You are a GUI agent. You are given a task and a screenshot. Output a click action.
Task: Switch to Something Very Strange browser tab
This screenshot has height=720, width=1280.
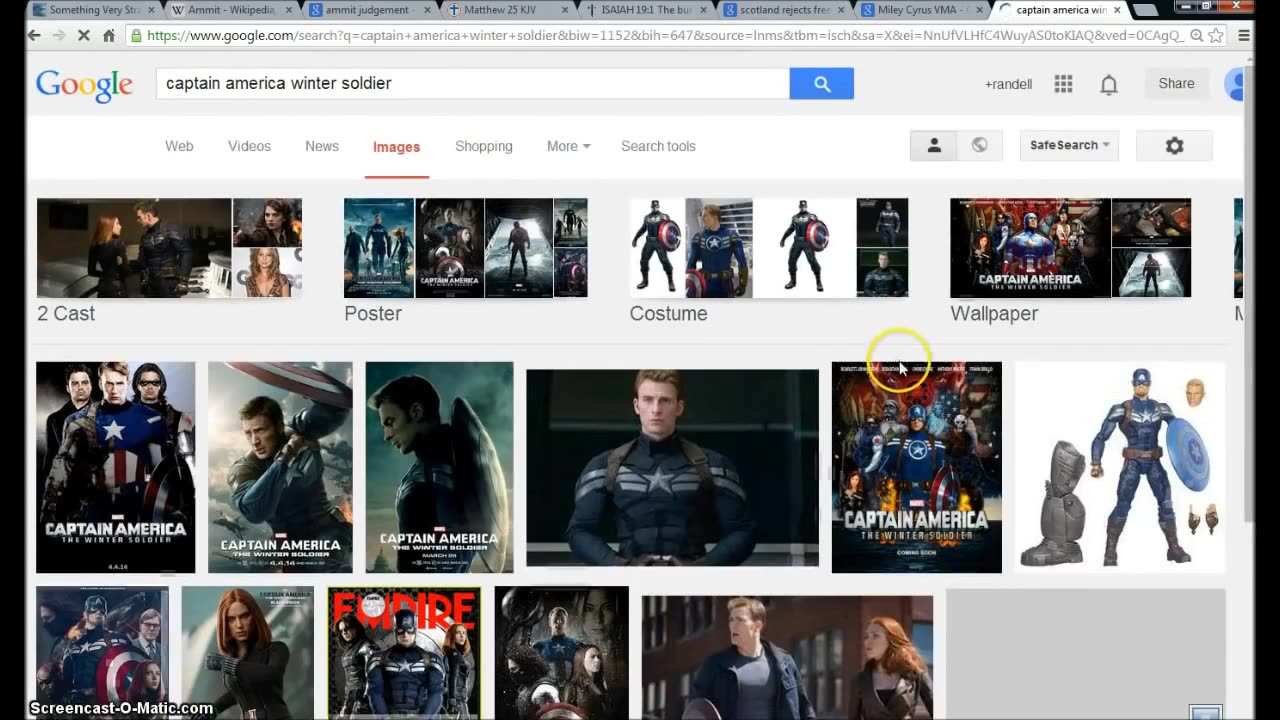[95, 10]
